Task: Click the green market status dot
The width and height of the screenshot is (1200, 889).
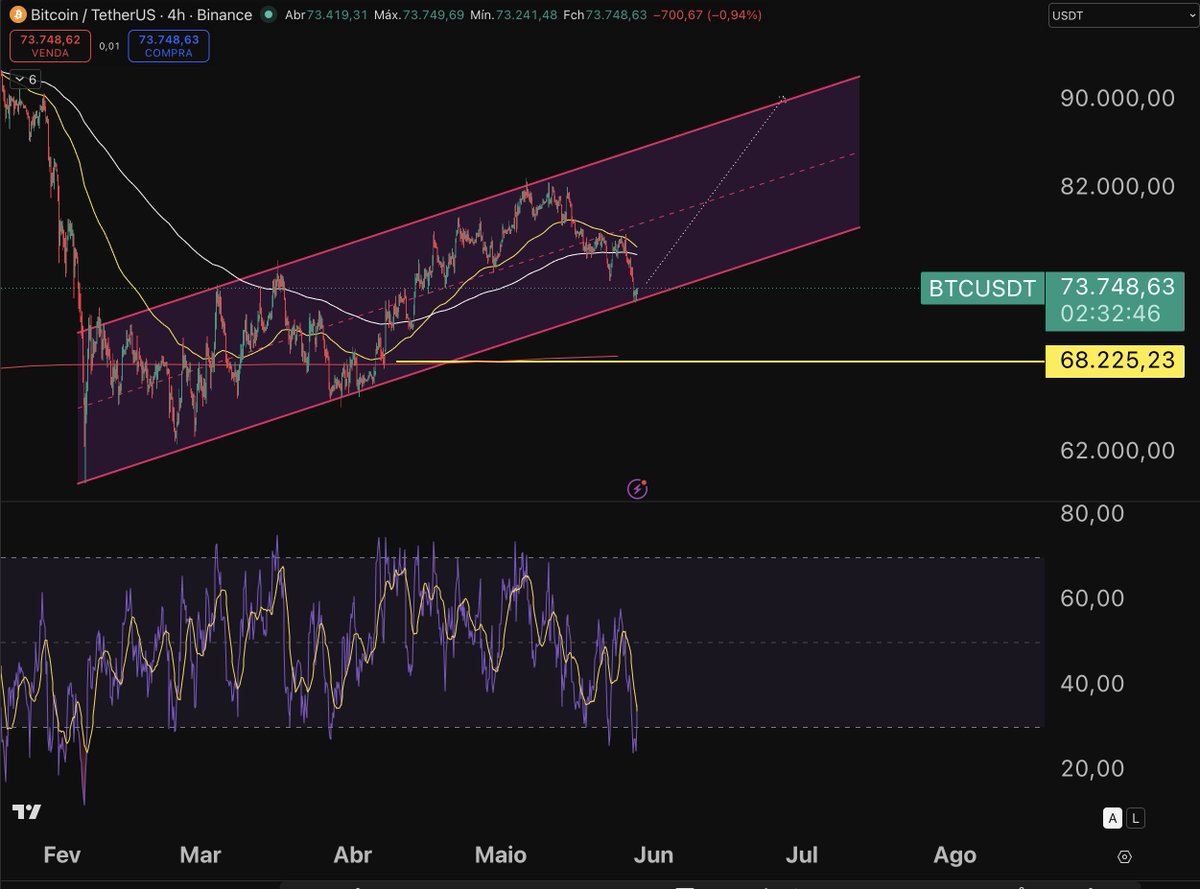Action: [267, 15]
